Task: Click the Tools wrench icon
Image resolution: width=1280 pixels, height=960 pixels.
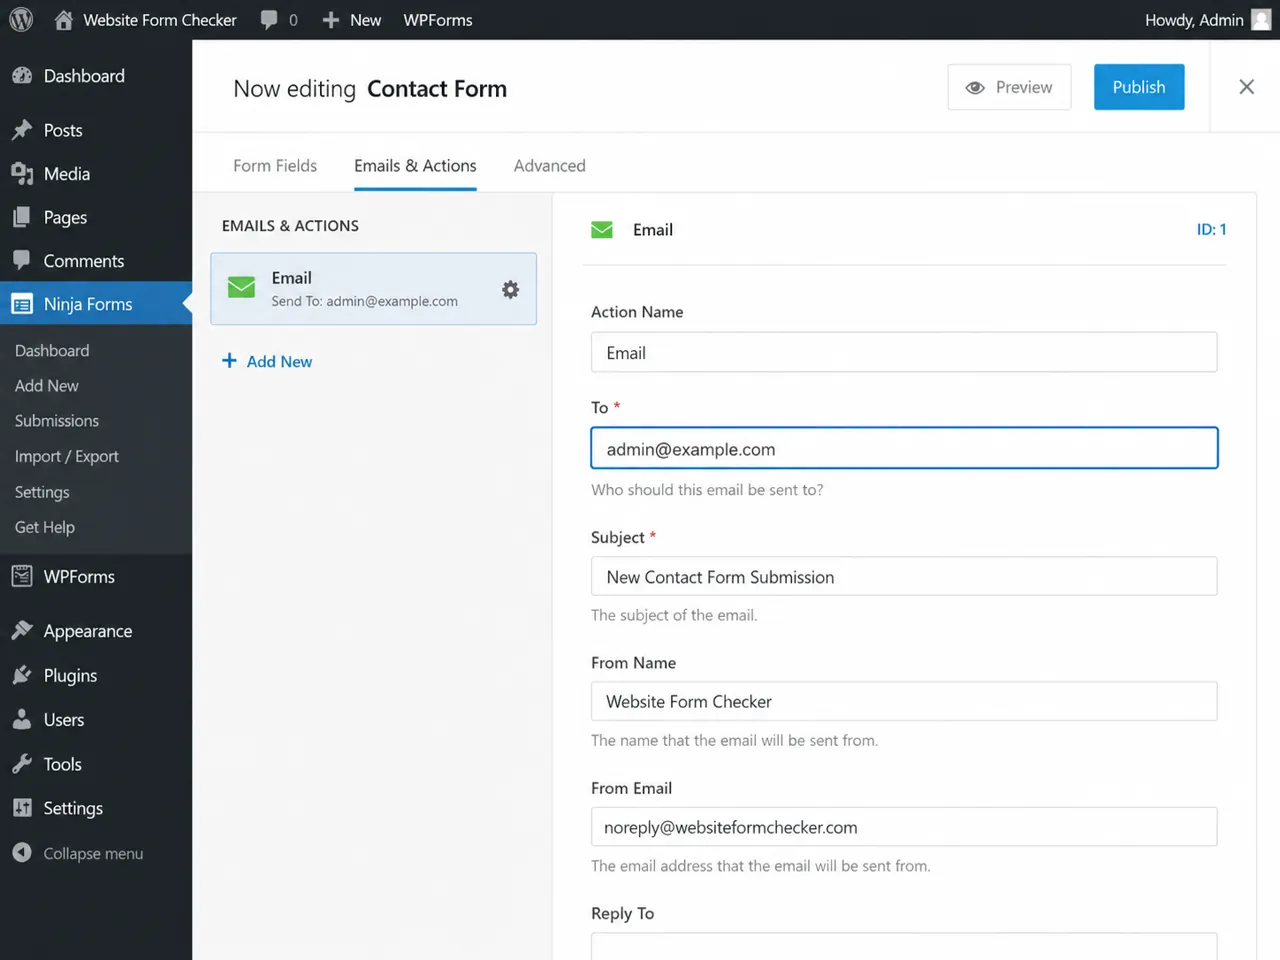Action: (22, 764)
